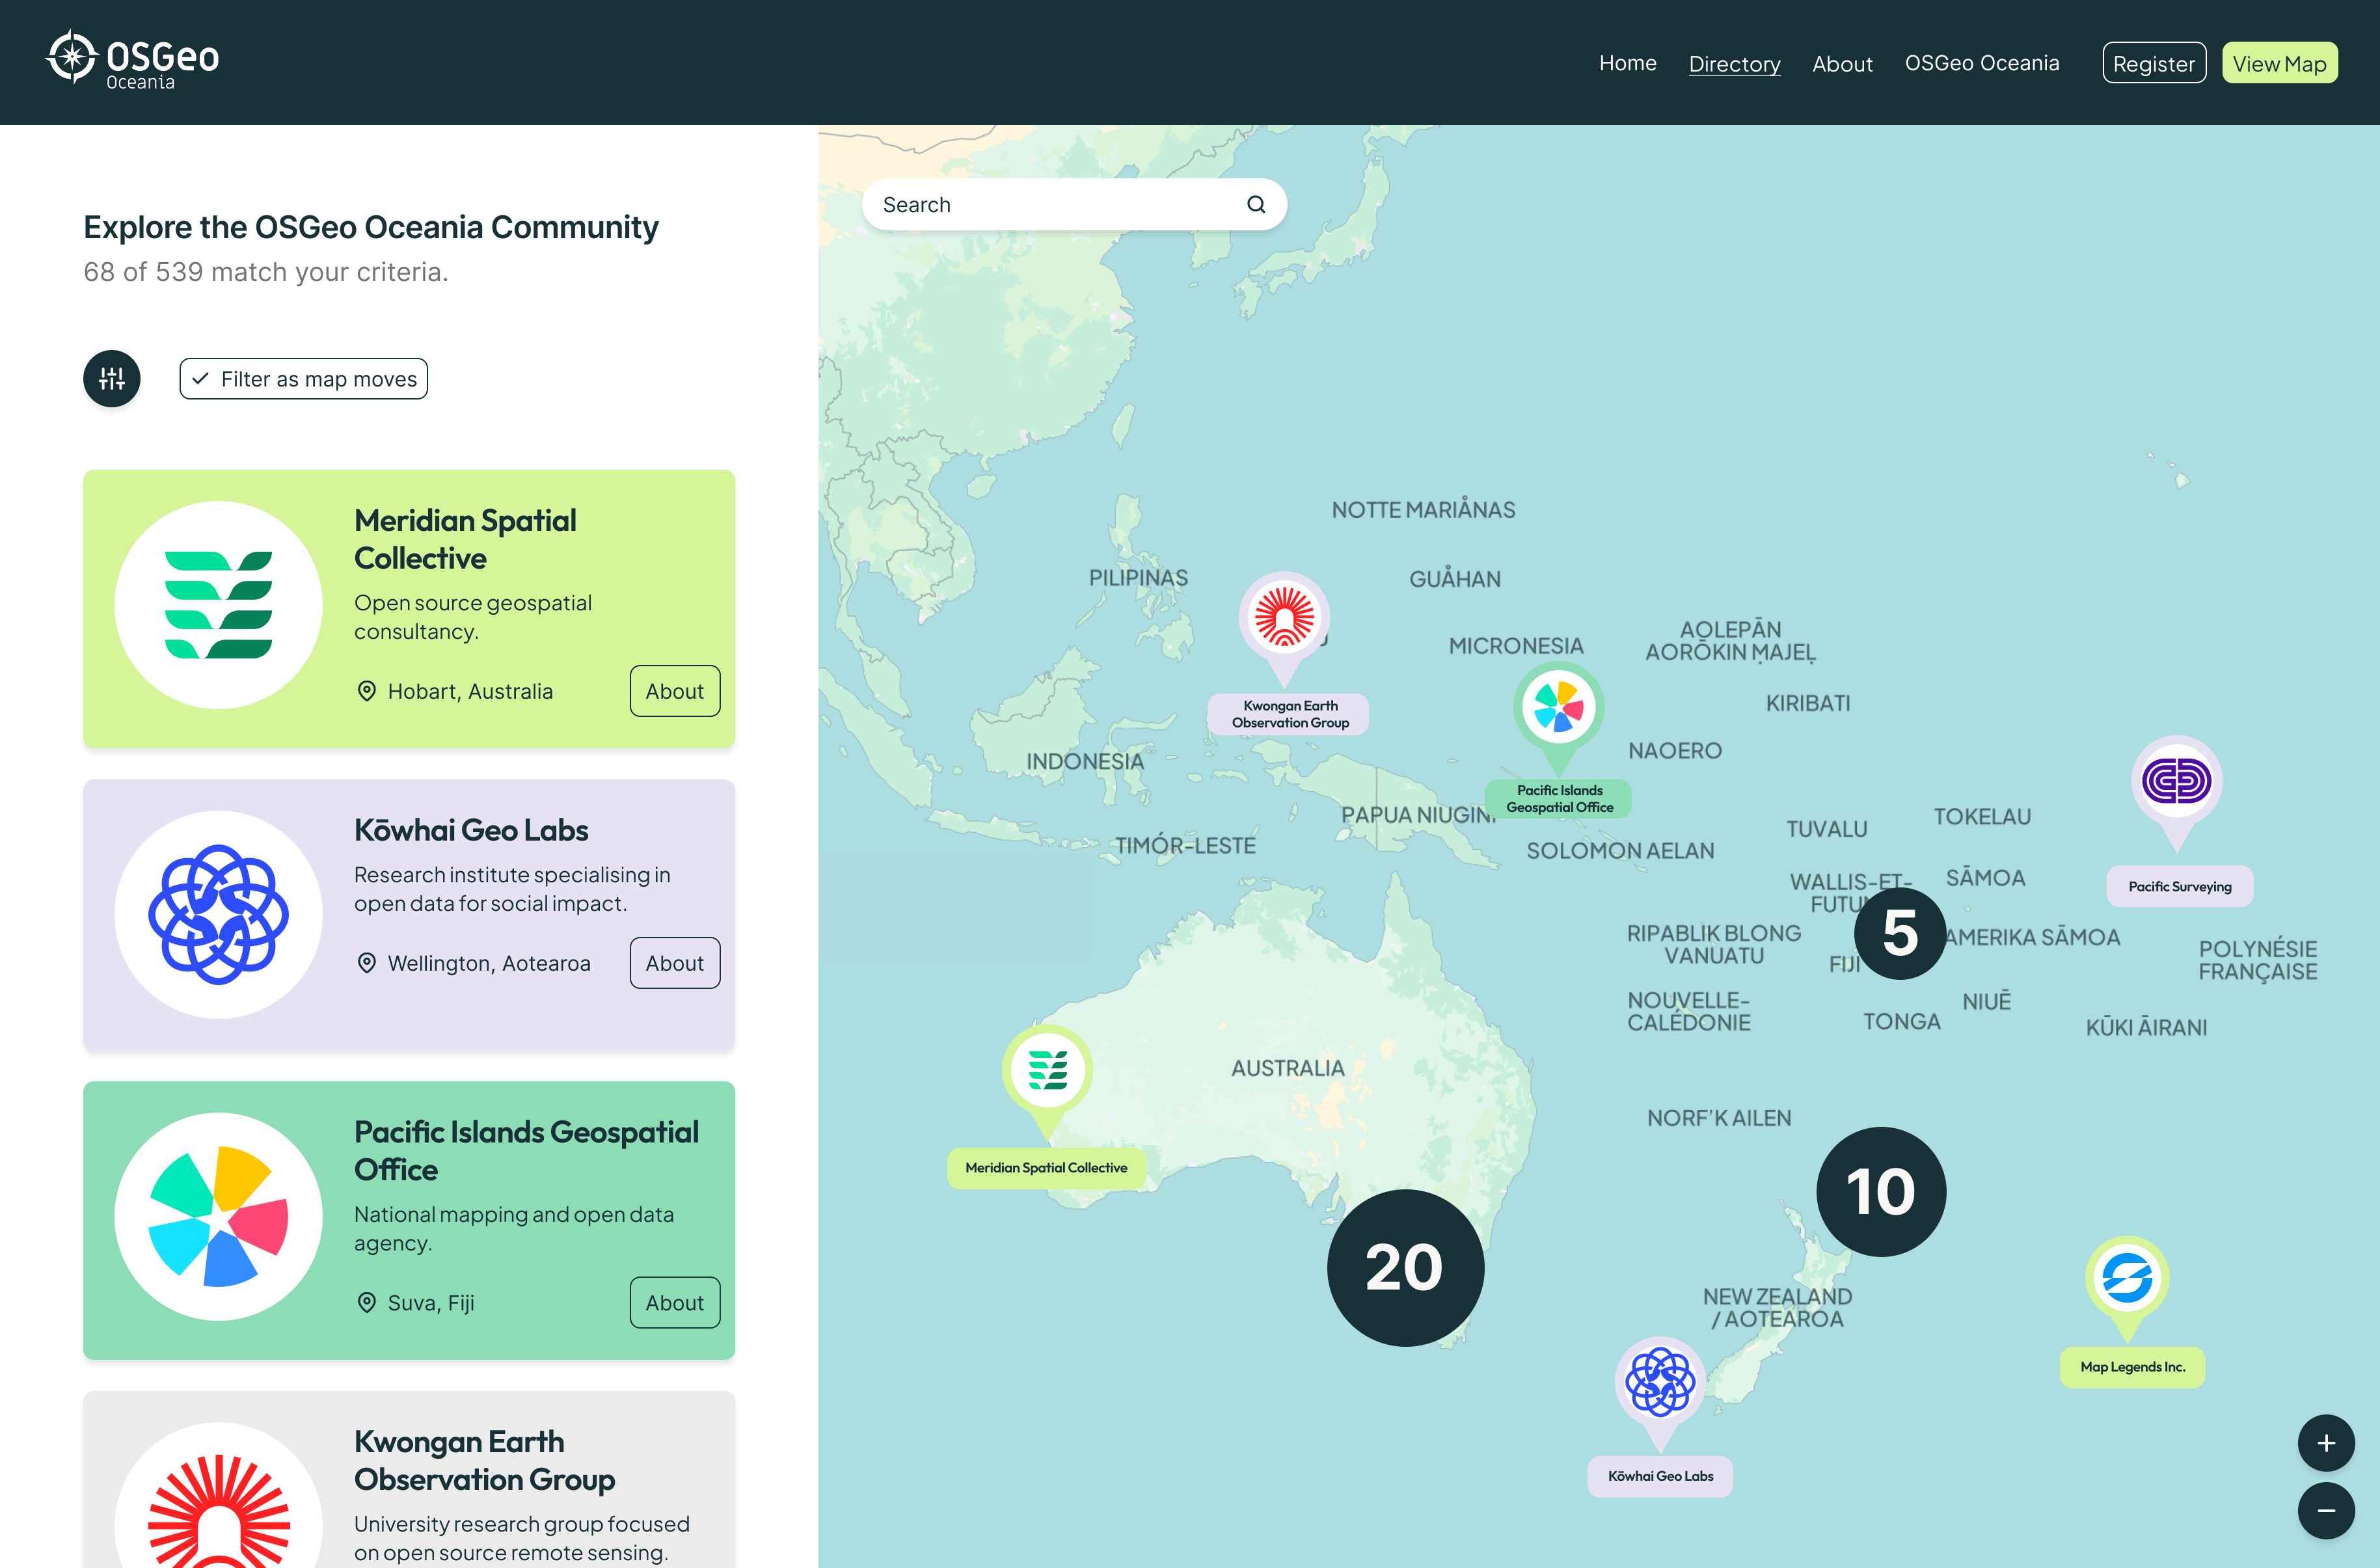Open the About nav item

(1843, 64)
